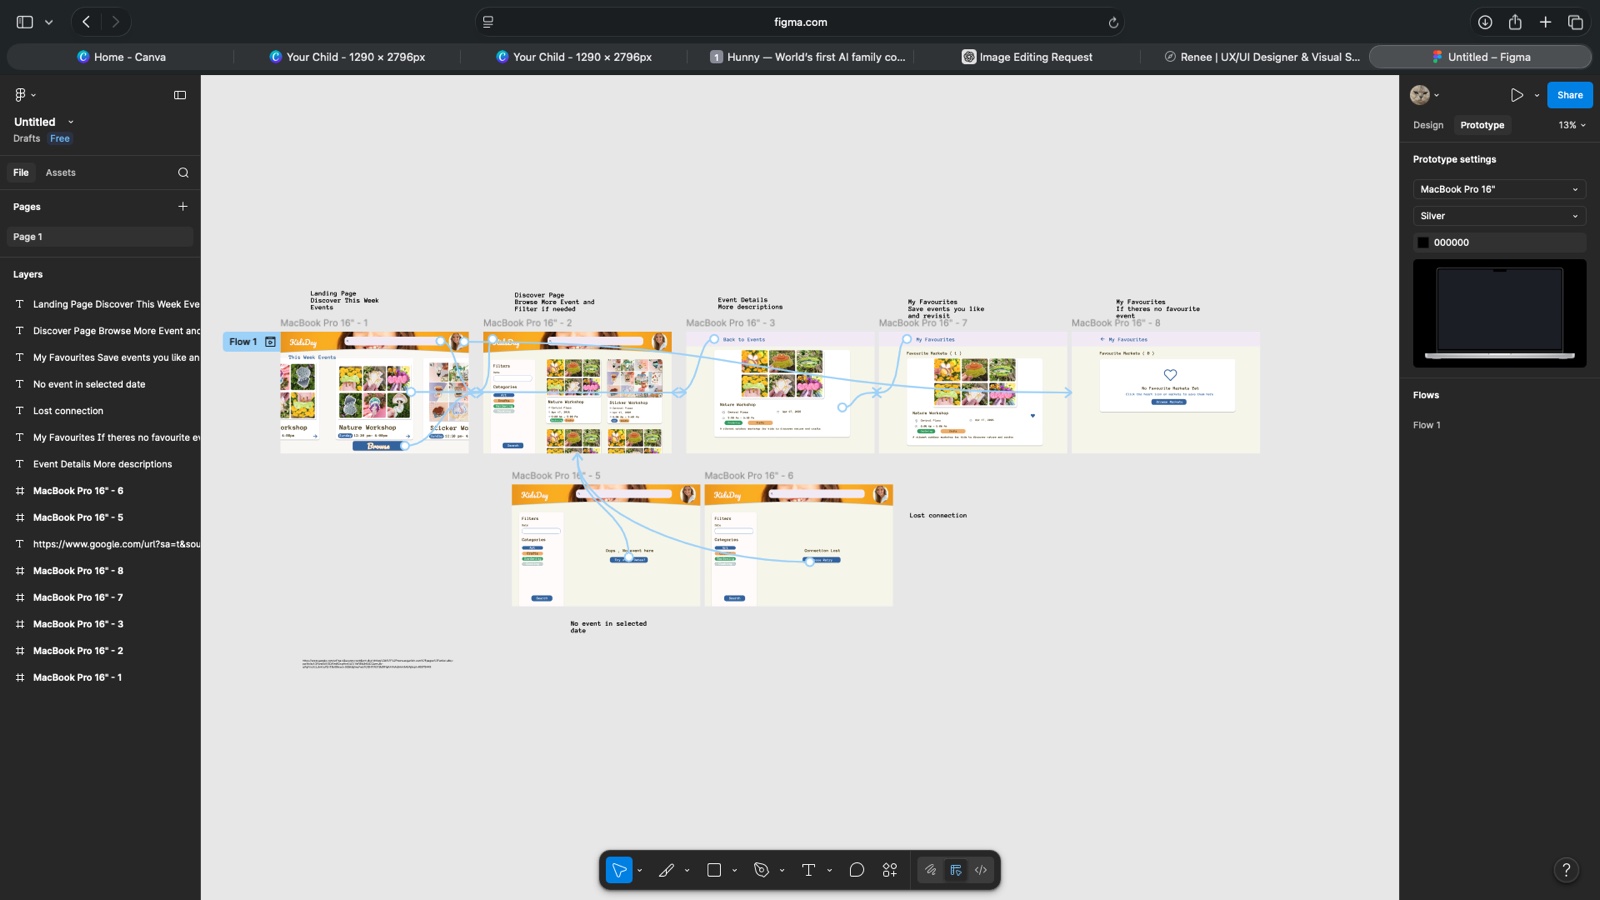Select the Text tool
This screenshot has width=1600, height=900.
[x=809, y=870]
